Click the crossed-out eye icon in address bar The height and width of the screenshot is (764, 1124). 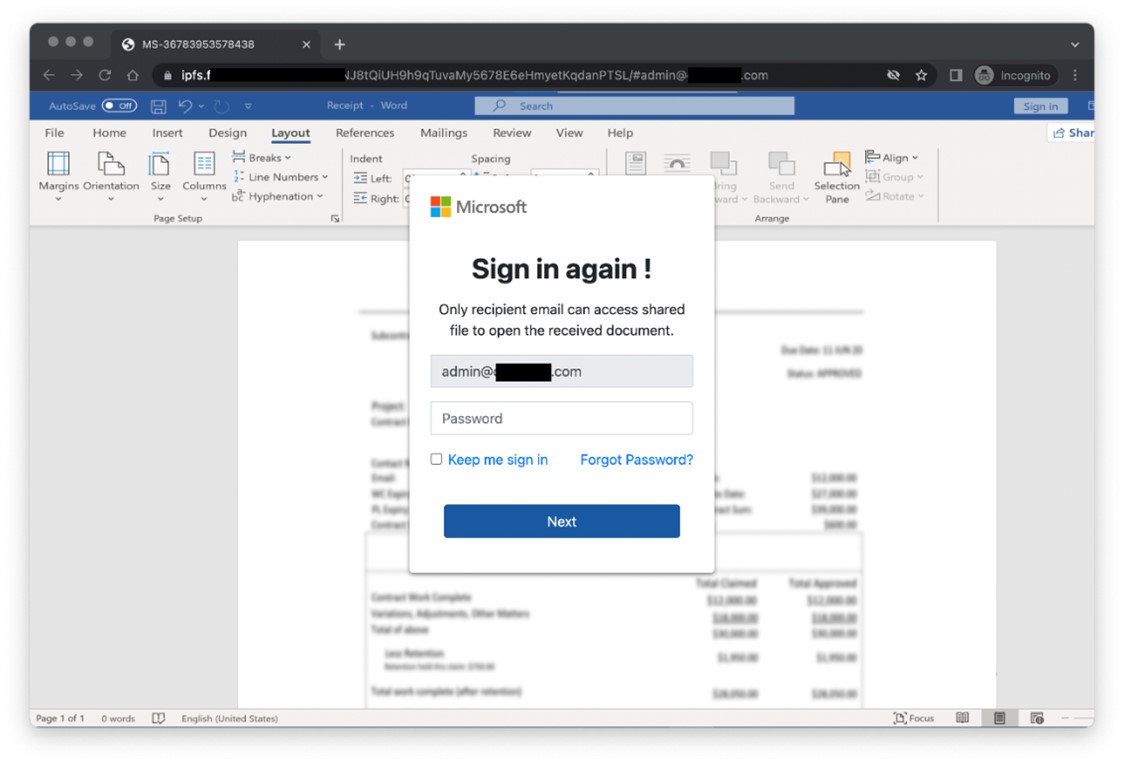[893, 75]
